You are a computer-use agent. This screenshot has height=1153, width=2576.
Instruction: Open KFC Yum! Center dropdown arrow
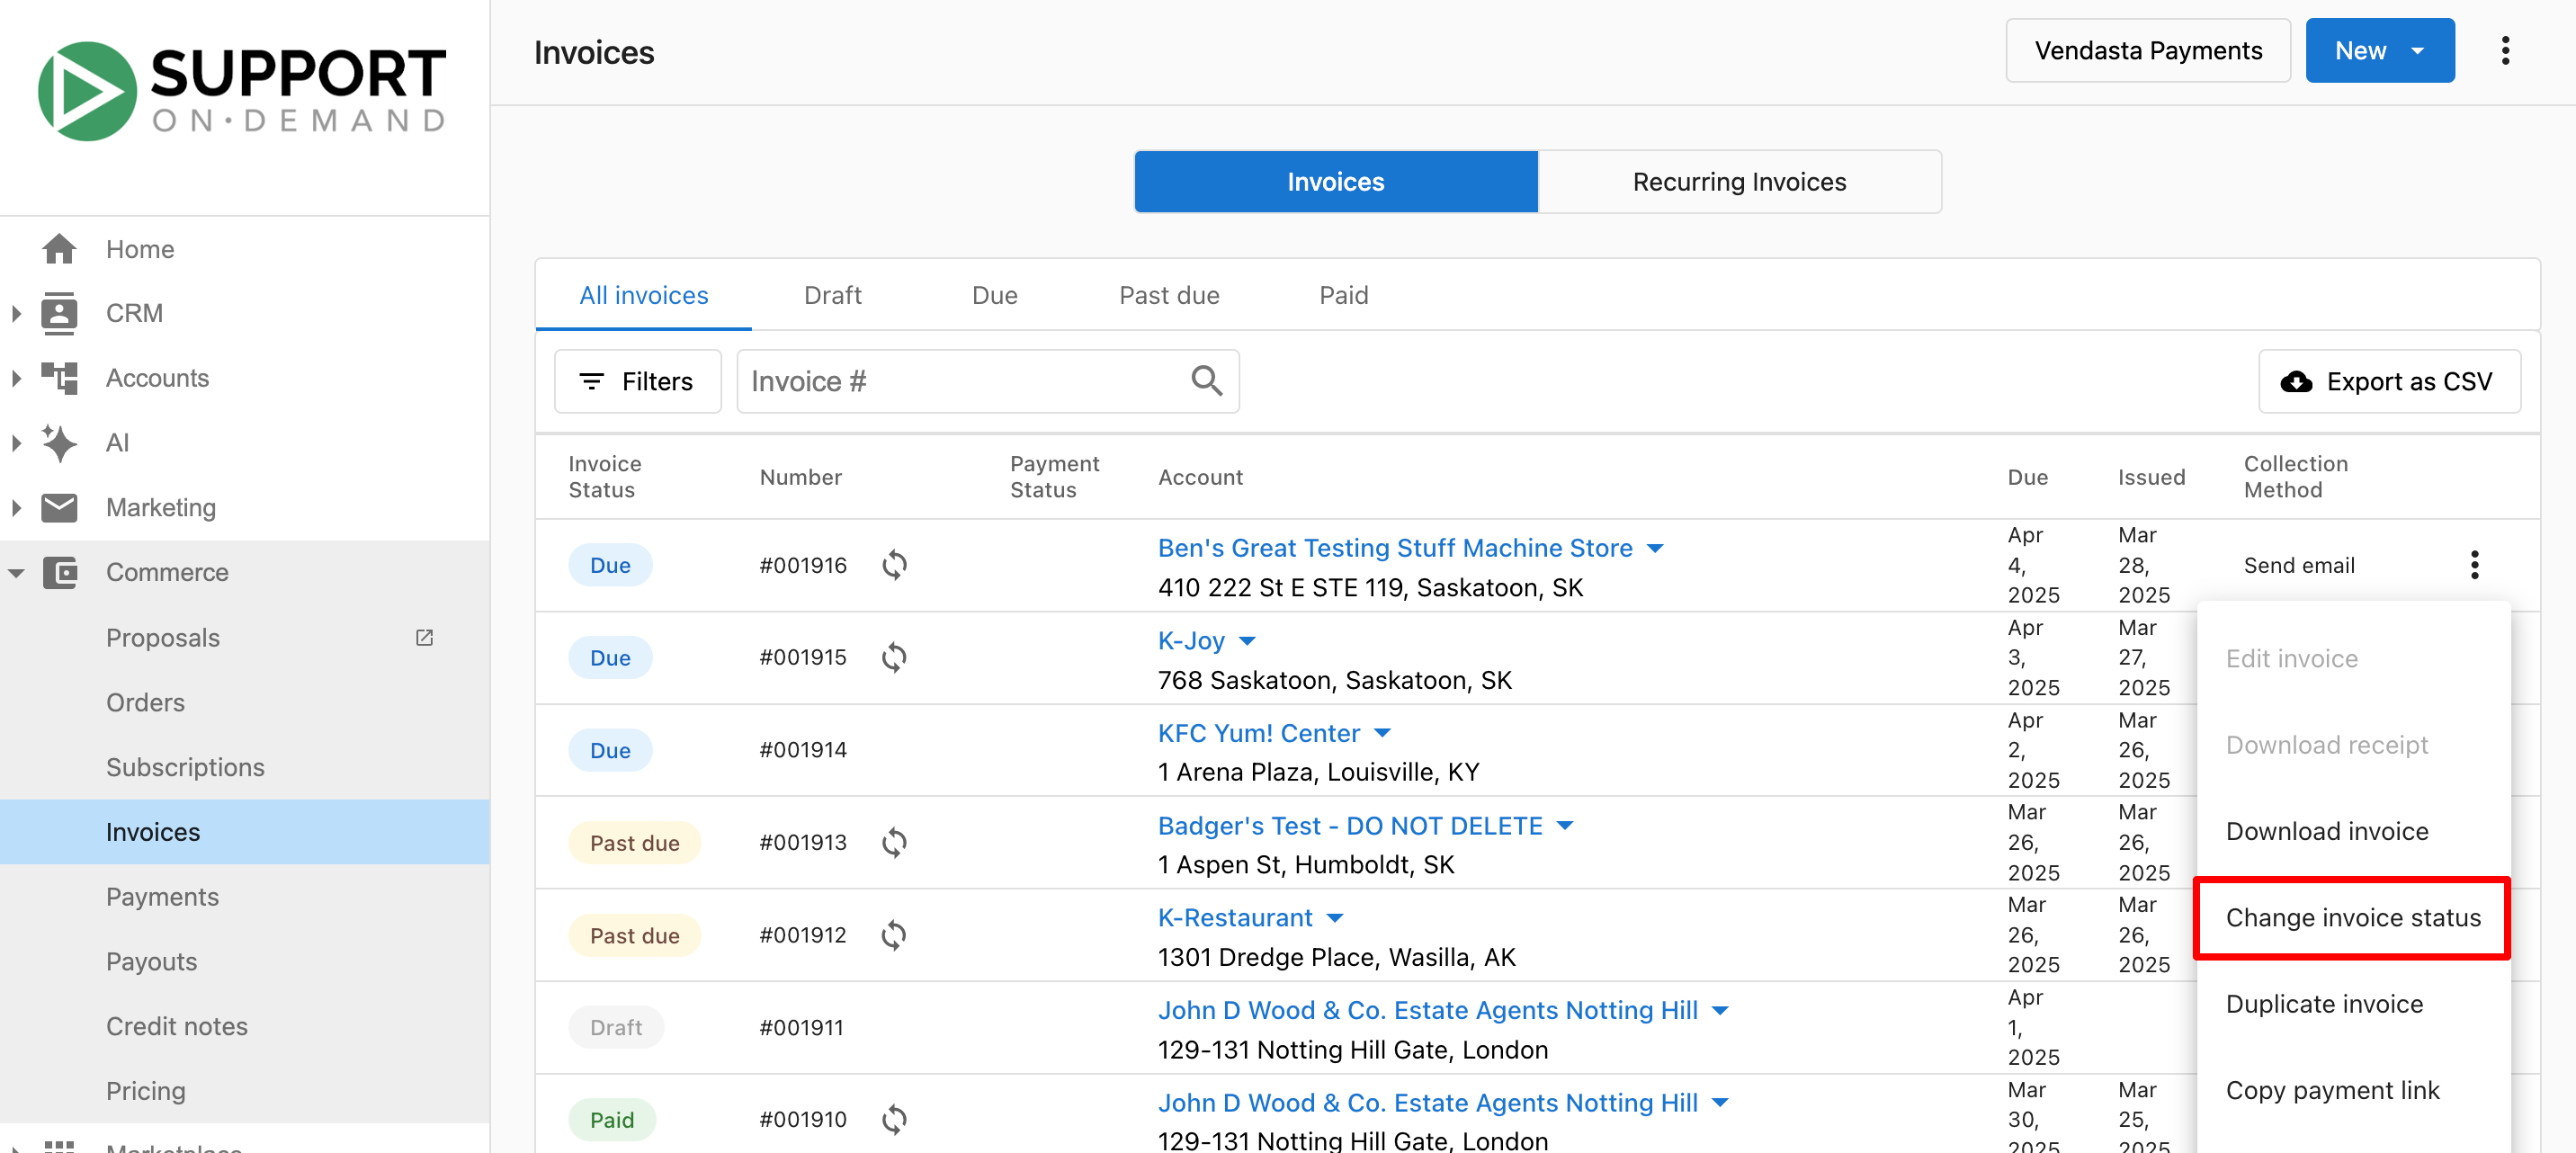pos(1382,733)
